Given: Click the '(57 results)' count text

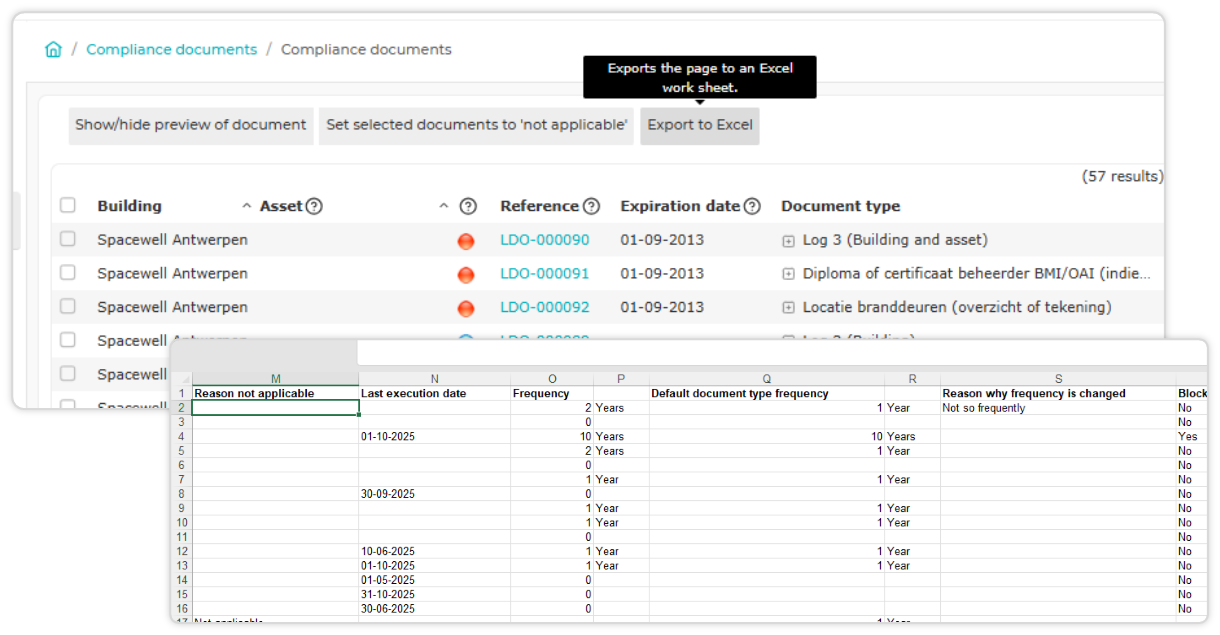Looking at the screenshot, I should click(x=1122, y=176).
